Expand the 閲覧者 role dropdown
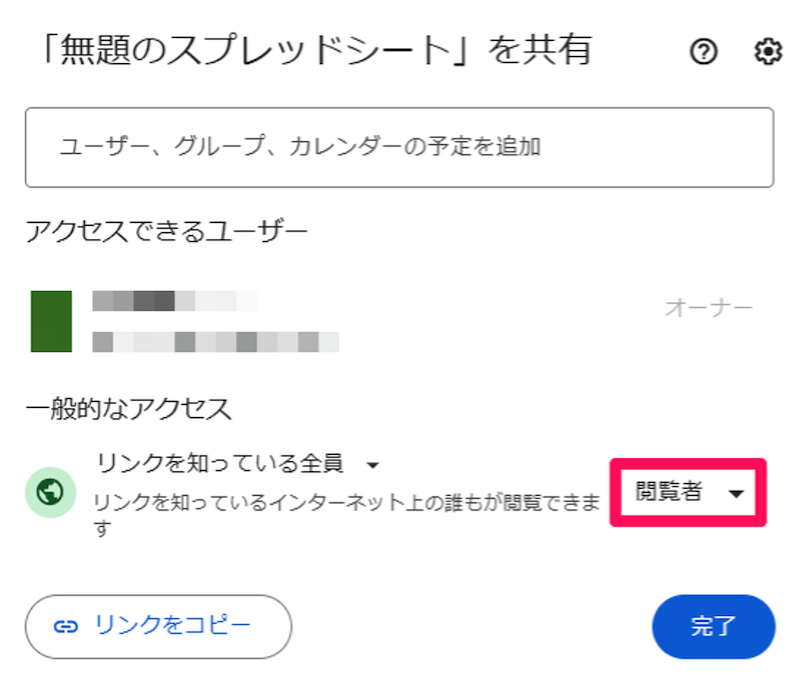Screen dimensions: 804x687 (x=688, y=492)
